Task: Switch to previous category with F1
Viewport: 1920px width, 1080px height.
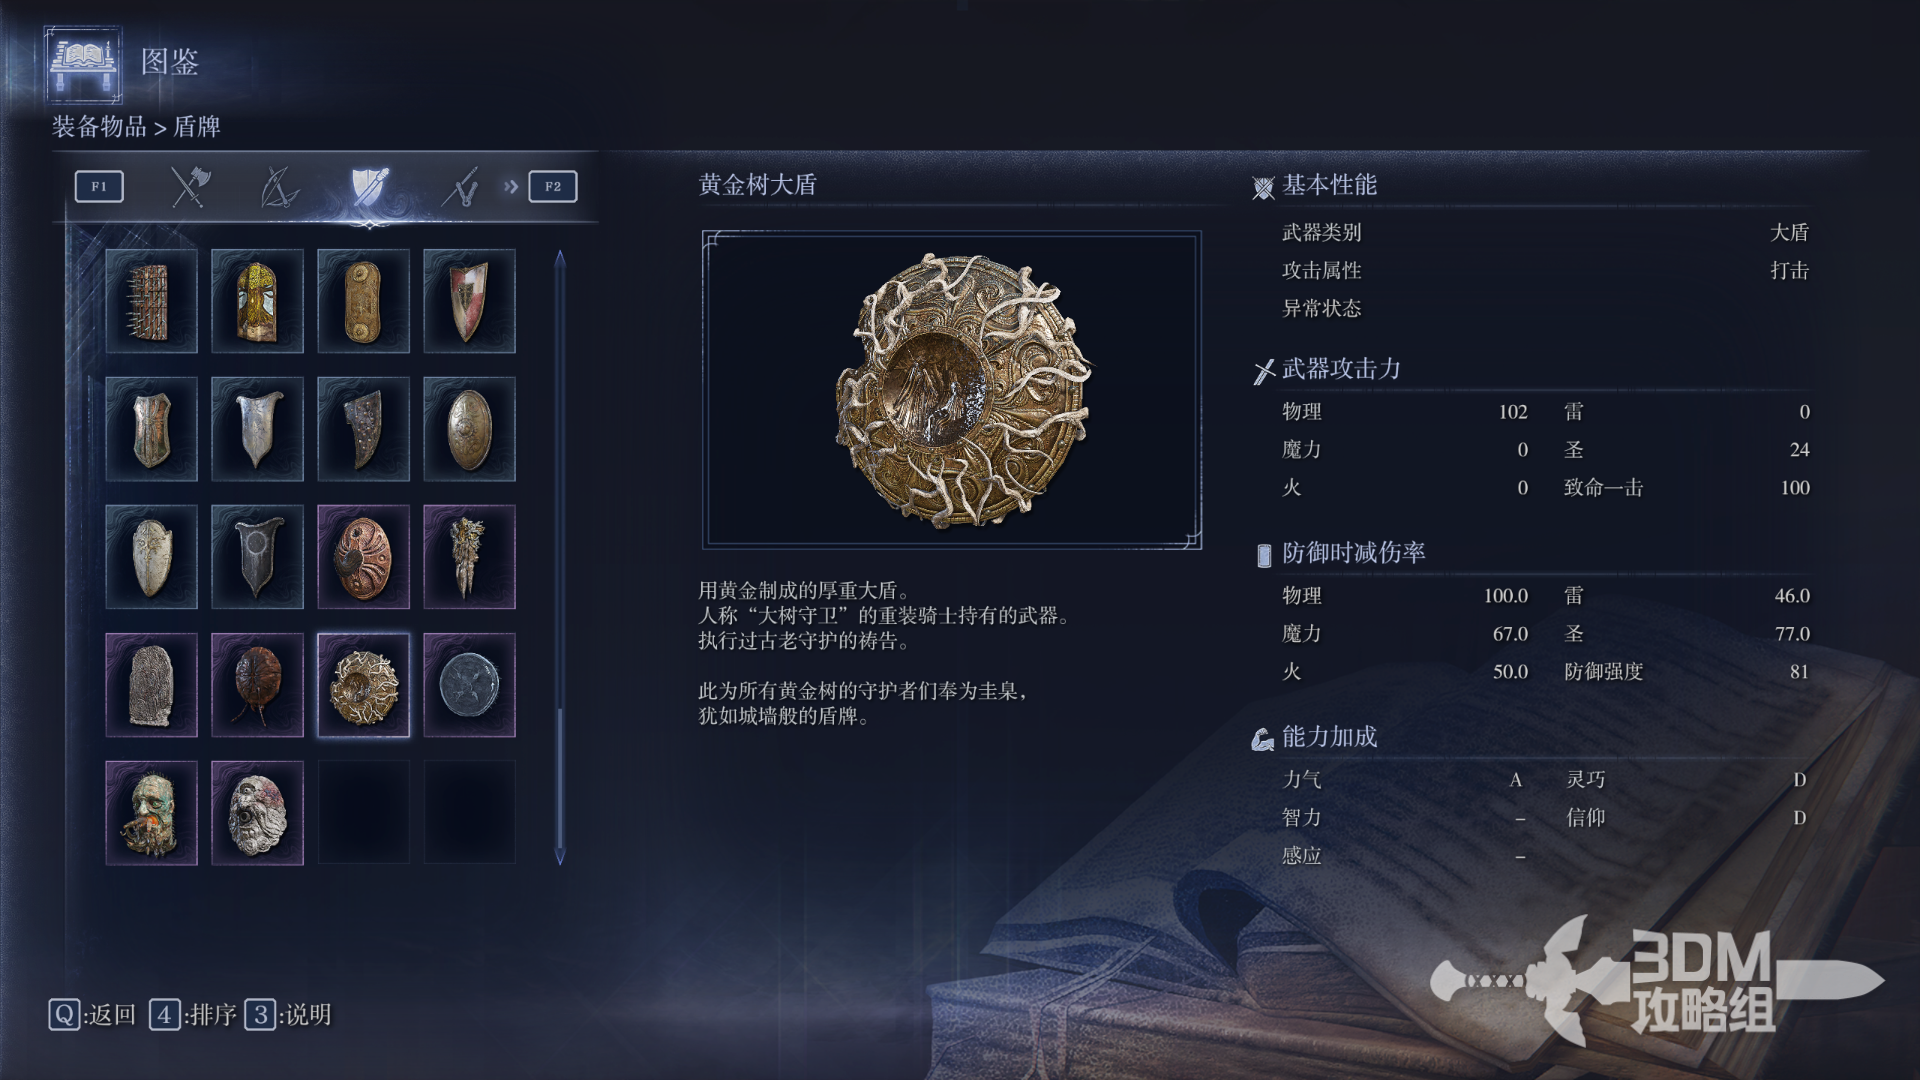Action: click(99, 186)
